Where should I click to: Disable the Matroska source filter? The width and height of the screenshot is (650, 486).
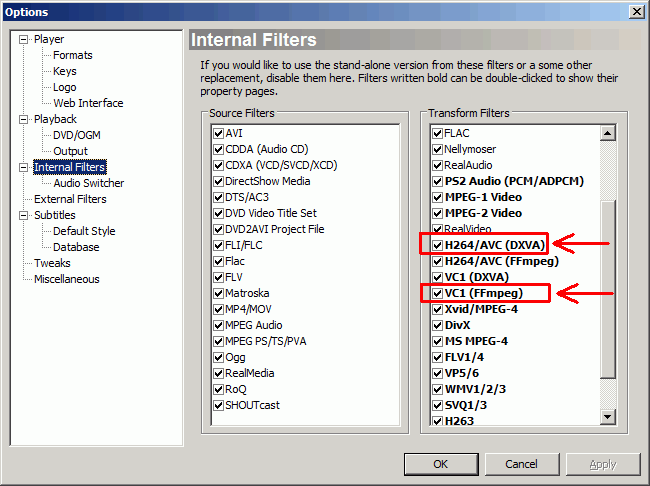pos(218,294)
